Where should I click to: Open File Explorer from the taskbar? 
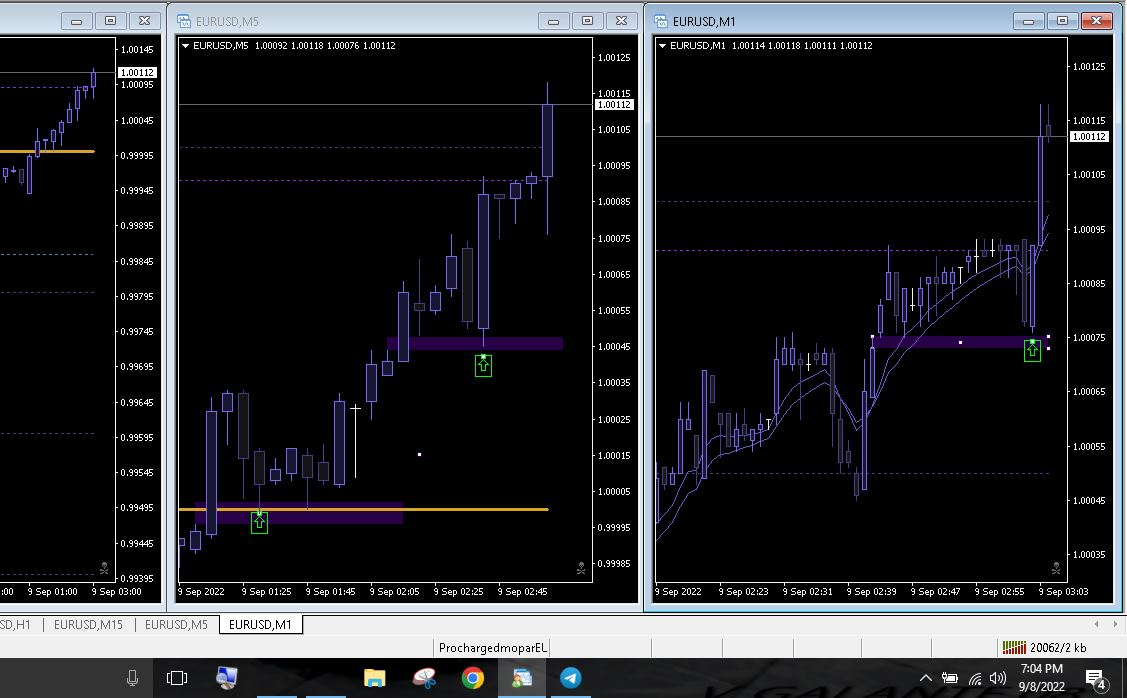pos(374,678)
